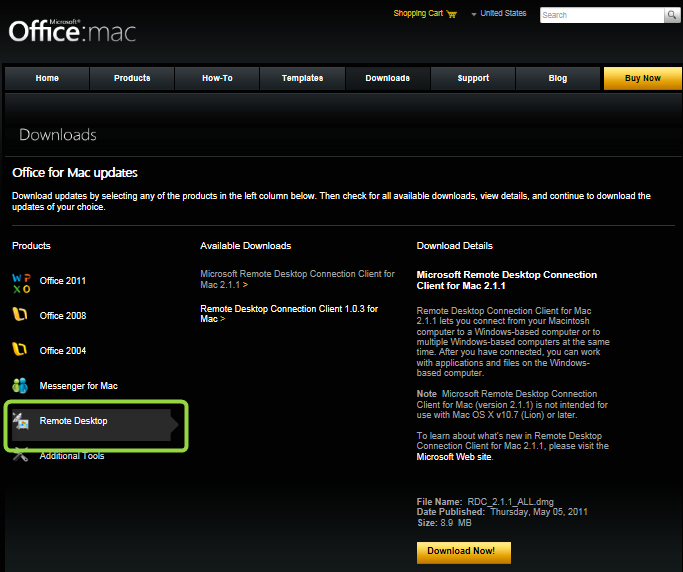The height and width of the screenshot is (572, 683).
Task: Open the Products tab
Action: click(132, 78)
